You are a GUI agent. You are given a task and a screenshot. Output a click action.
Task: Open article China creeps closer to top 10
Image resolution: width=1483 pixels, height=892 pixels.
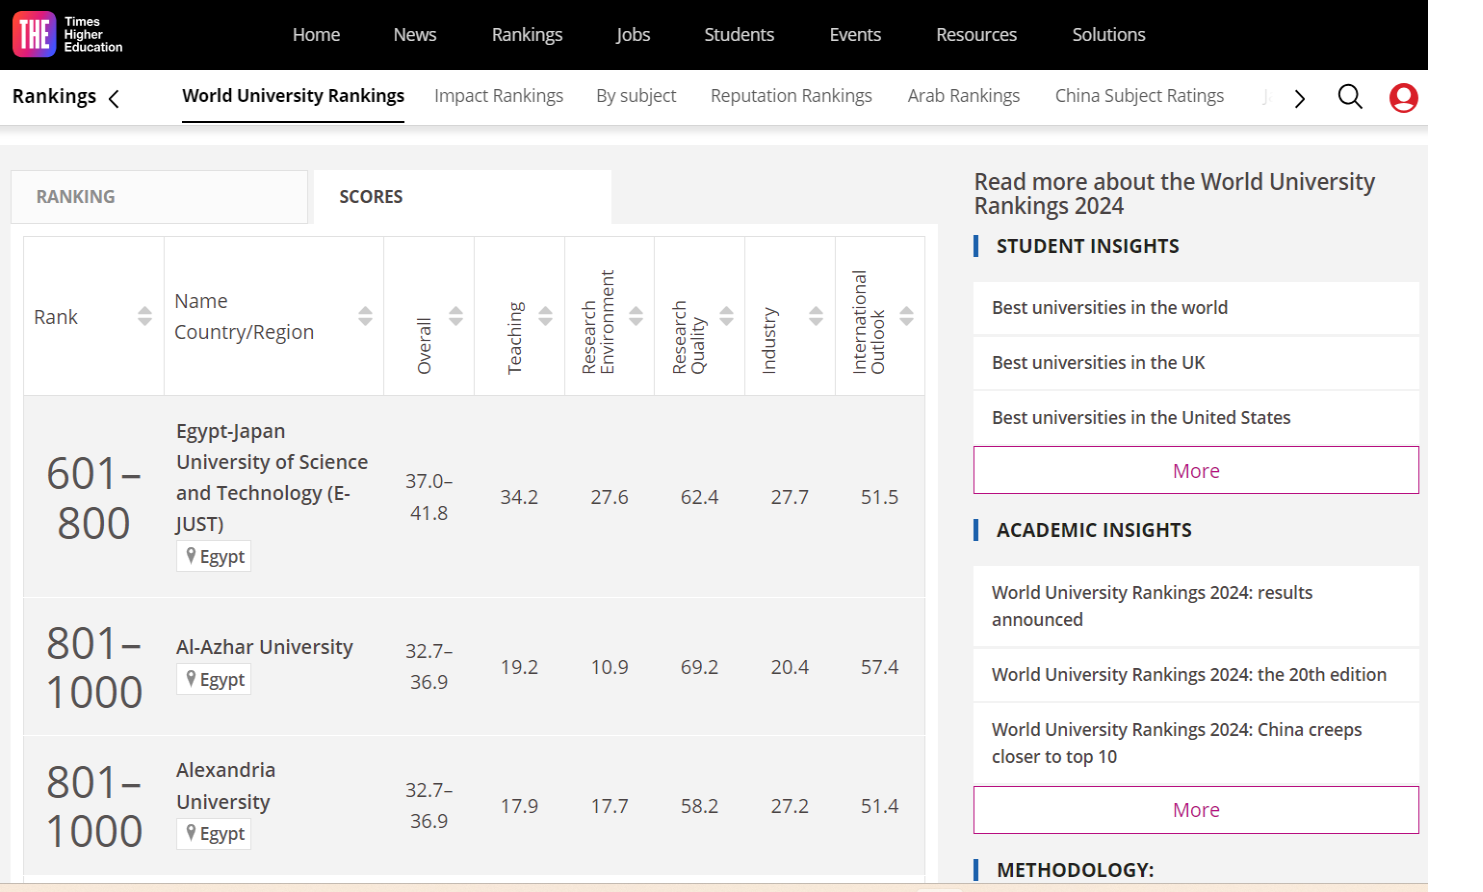1196,743
